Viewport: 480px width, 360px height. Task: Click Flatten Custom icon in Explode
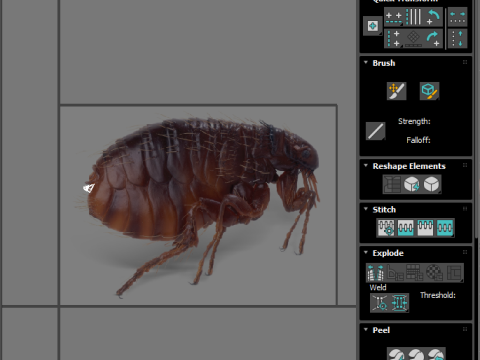coord(454,272)
